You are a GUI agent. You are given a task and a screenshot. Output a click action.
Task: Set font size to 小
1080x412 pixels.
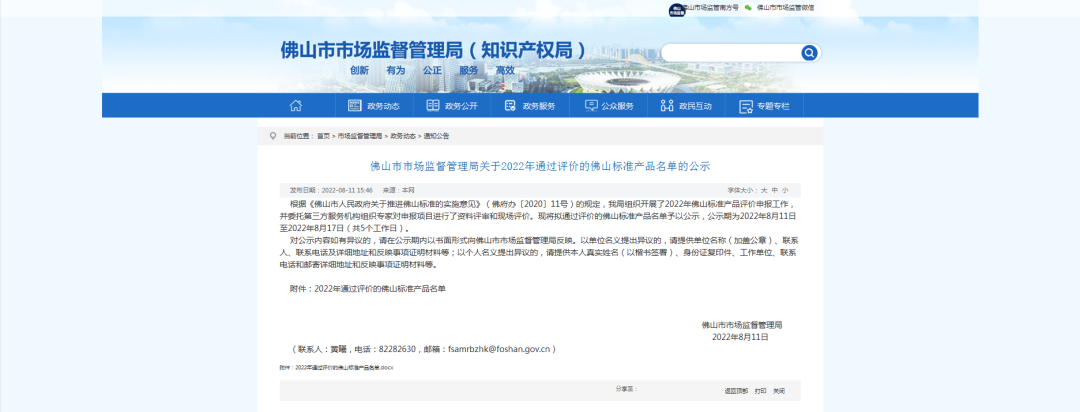click(x=785, y=190)
